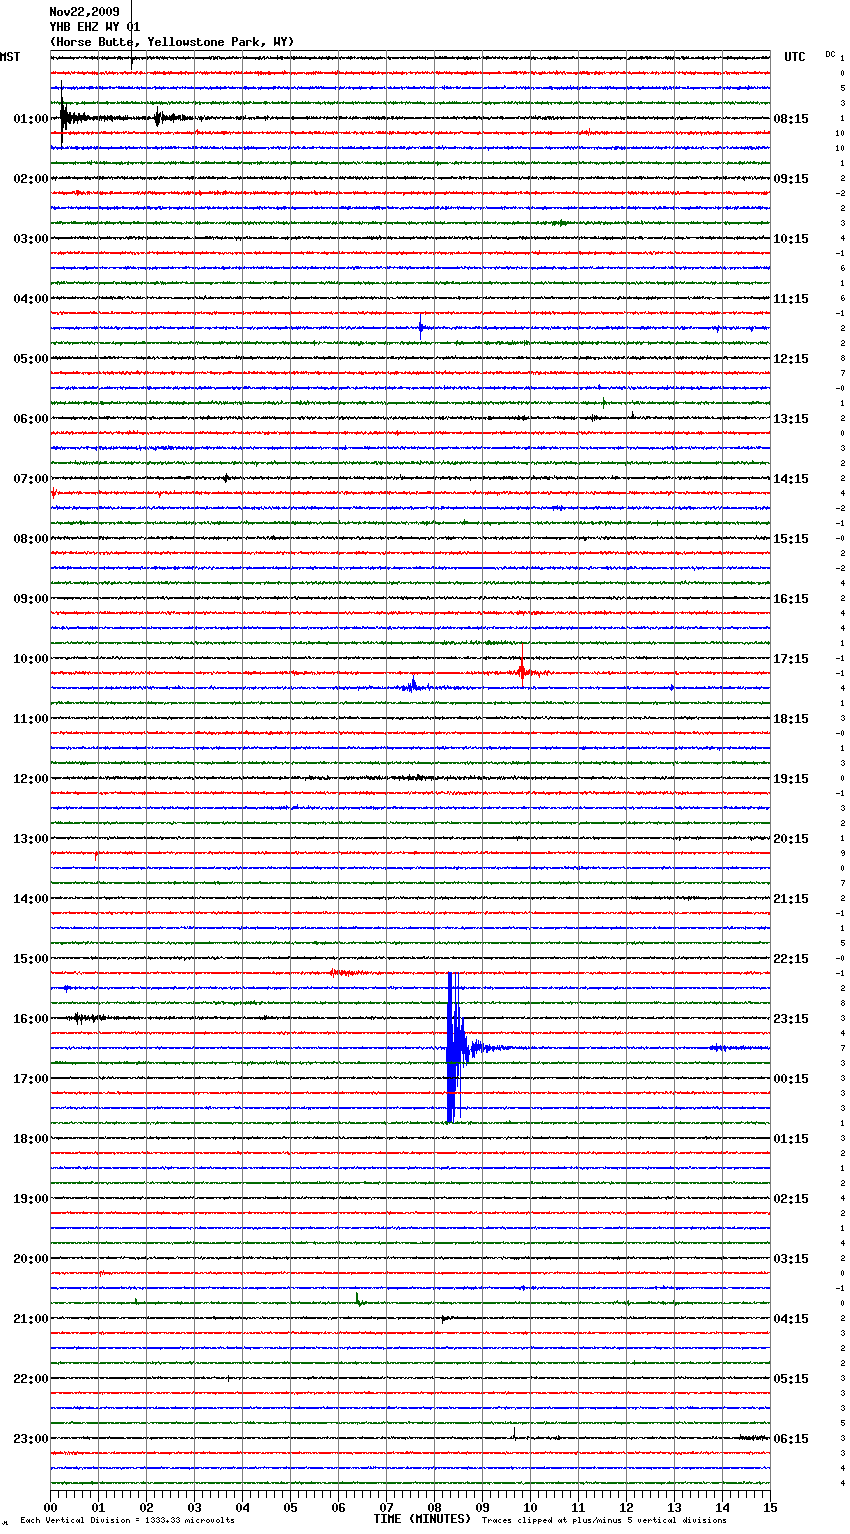Viewport: 850px width, 1534px height.
Task: Click the 09:15 UTC time label
Action: [x=791, y=179]
